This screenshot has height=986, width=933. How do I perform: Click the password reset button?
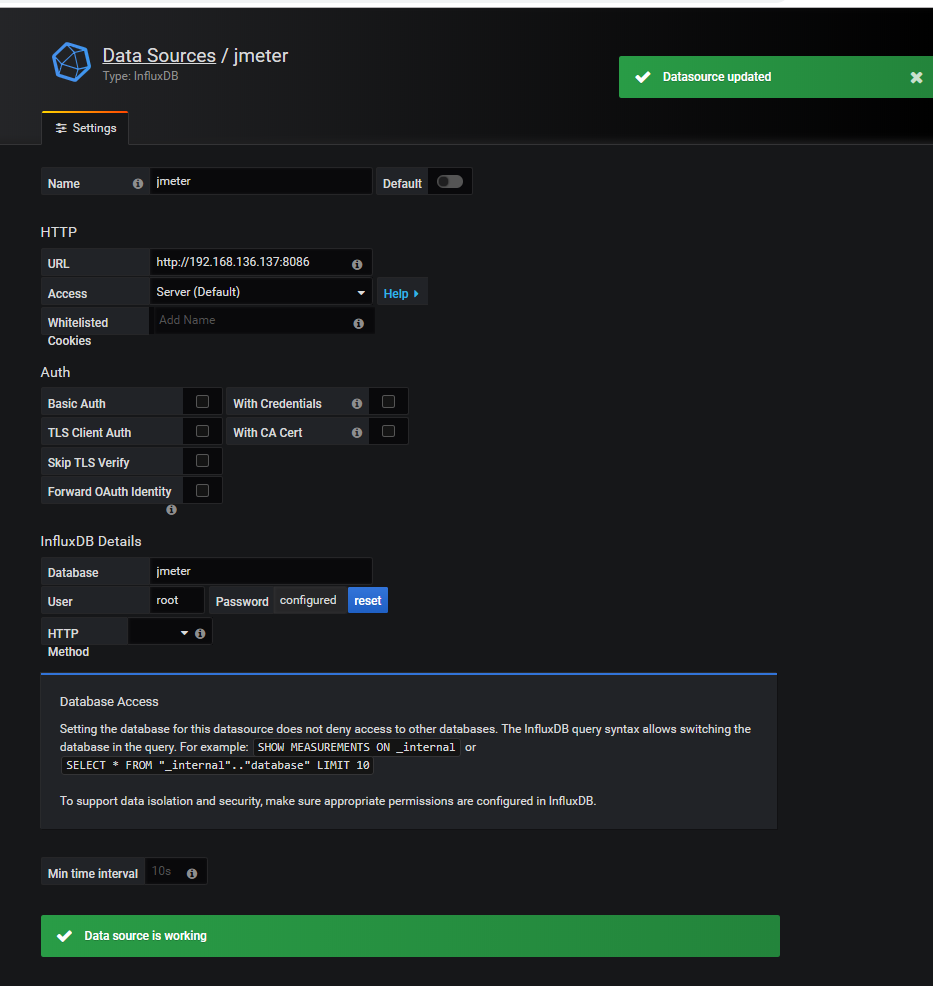368,601
